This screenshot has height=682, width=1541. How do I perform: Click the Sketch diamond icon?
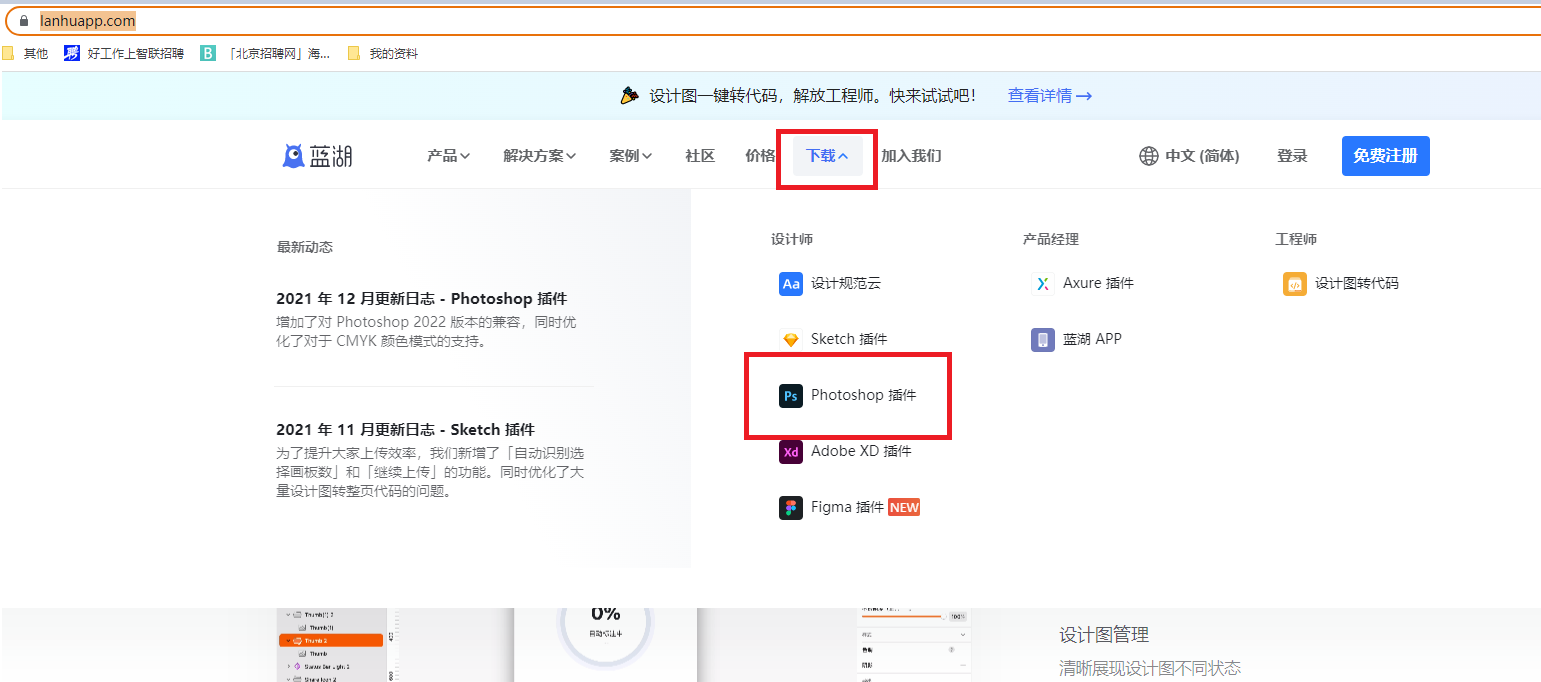click(791, 340)
